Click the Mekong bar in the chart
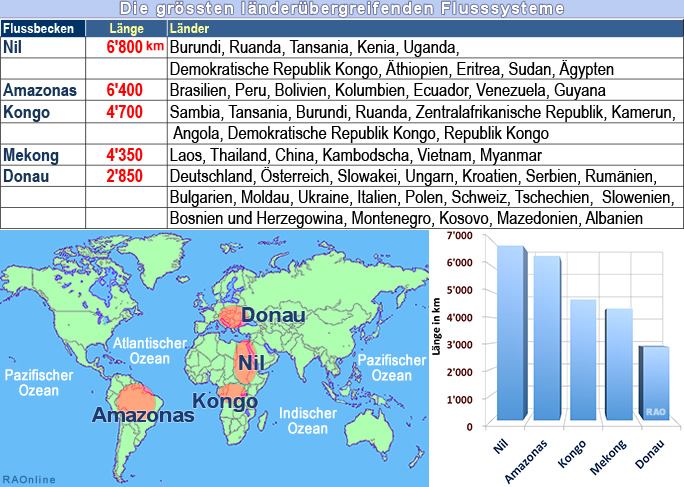Viewport: 684px width, 487px height. pos(618,365)
